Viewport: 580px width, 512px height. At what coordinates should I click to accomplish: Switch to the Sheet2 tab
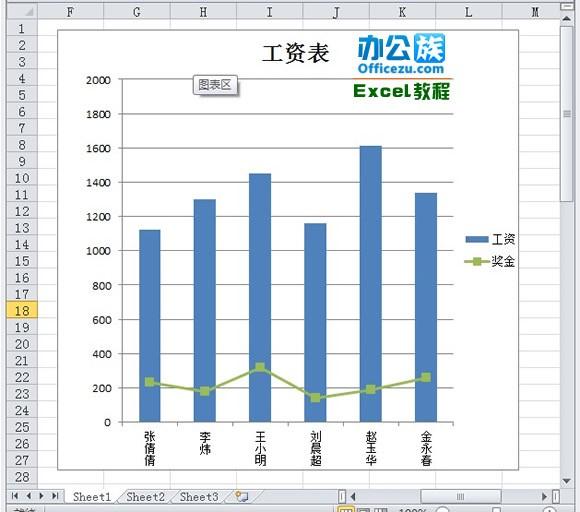pos(145,497)
